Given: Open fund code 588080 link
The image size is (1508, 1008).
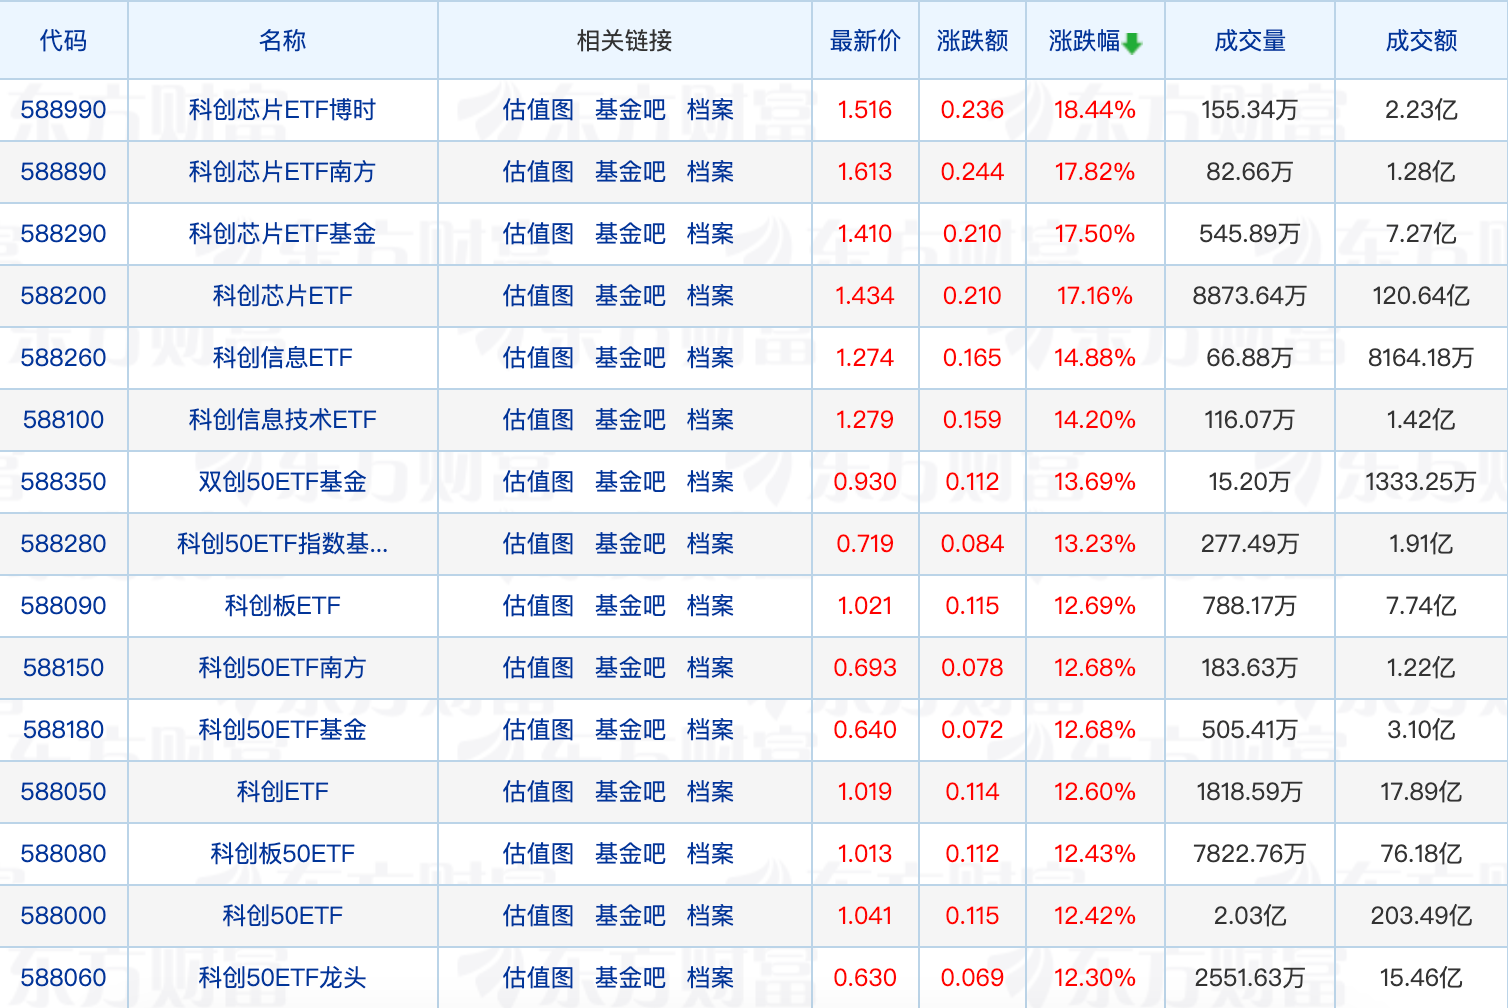Looking at the screenshot, I should [63, 854].
